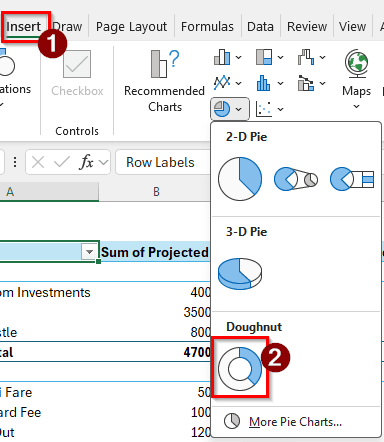The width and height of the screenshot is (384, 442).
Task: Click the pie or doughnut chart icon
Action: (x=222, y=109)
